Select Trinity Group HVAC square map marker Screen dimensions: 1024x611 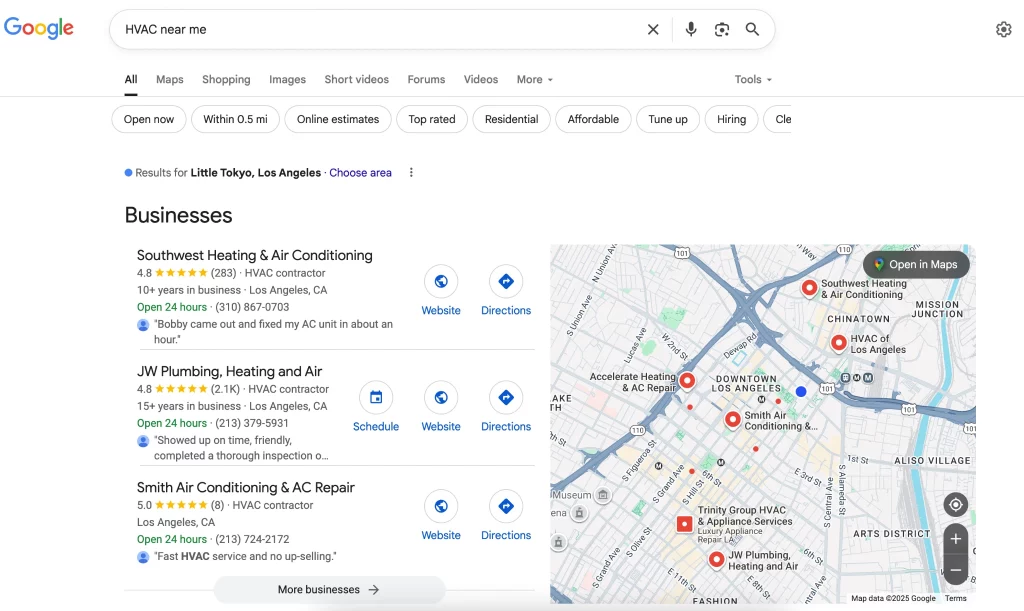click(x=684, y=524)
